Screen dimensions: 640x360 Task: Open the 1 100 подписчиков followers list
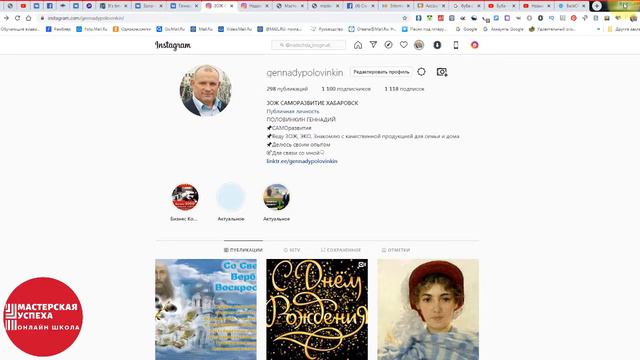click(346, 89)
